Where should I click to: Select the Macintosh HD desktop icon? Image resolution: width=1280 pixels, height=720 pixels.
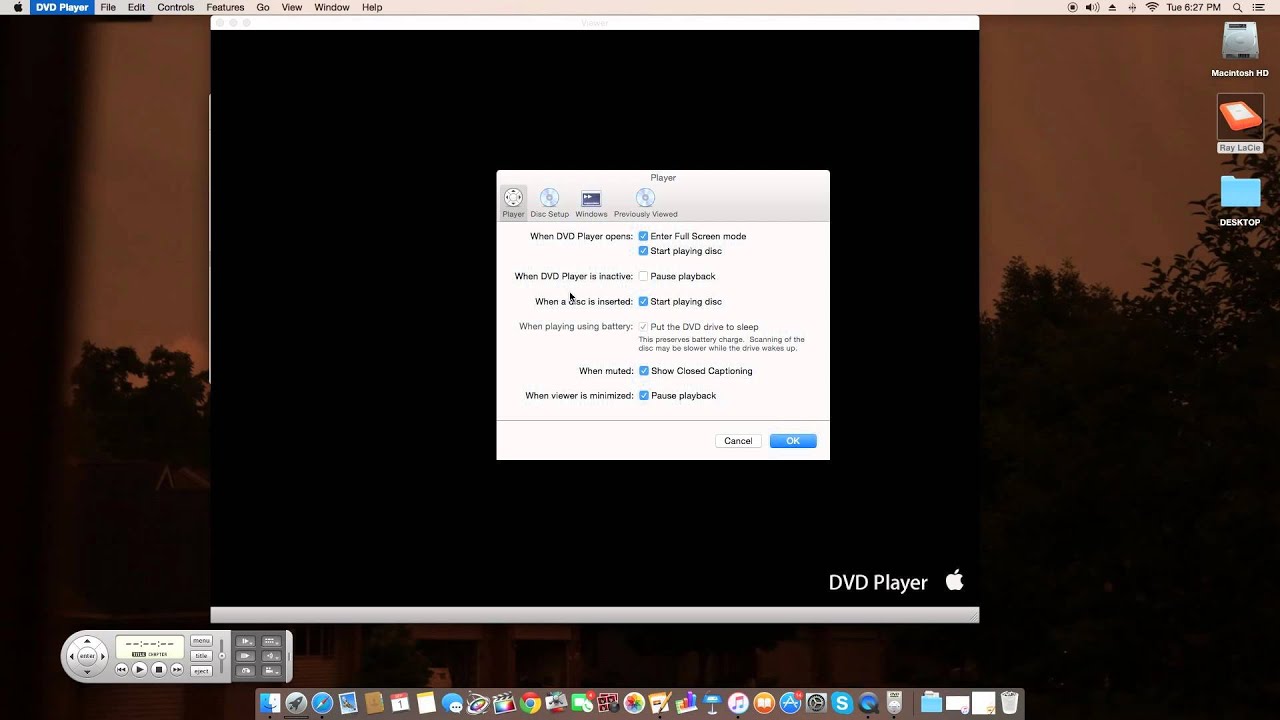(x=1240, y=50)
